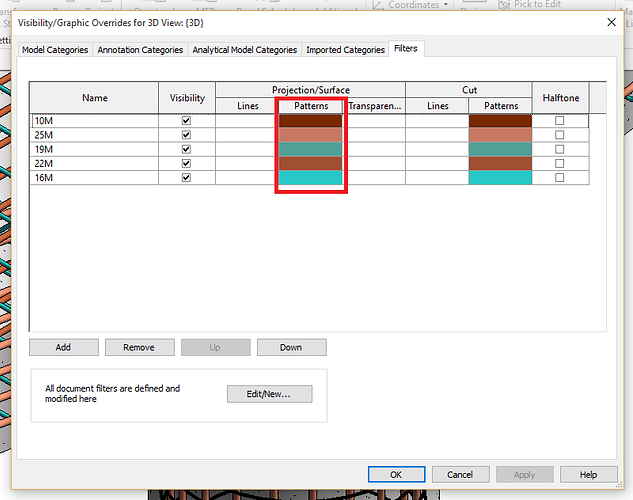
Task: Open Edit/New filters dialog
Action: tap(269, 394)
